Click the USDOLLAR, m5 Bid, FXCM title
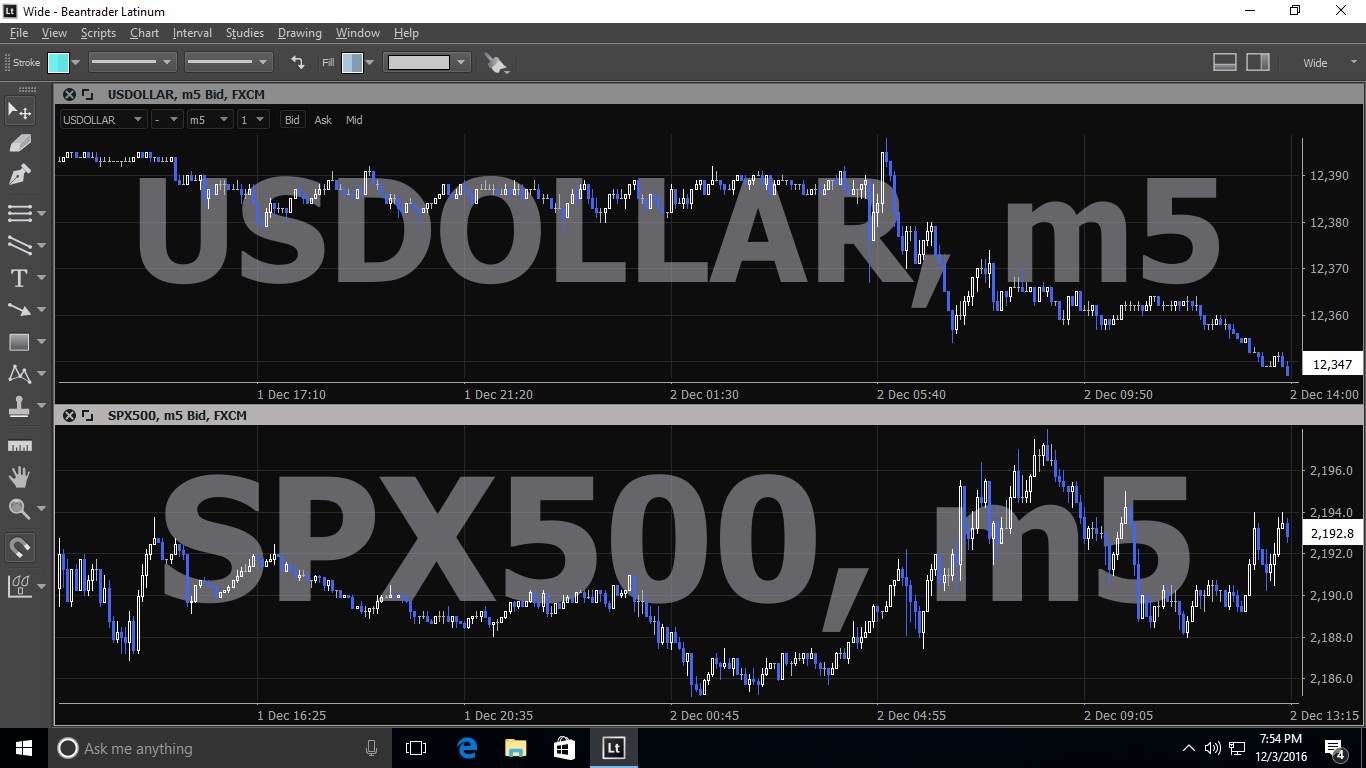This screenshot has width=1366, height=768. (x=186, y=94)
